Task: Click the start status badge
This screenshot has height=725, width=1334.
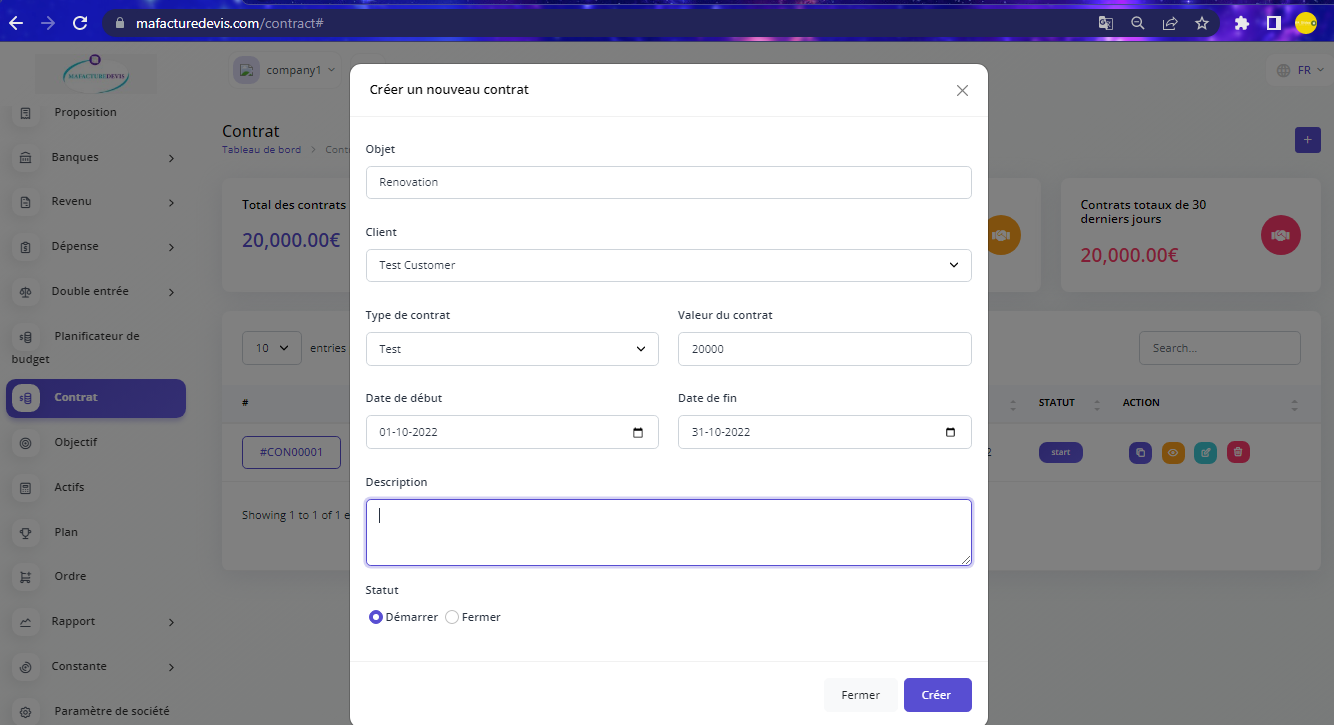Action: (x=1060, y=452)
